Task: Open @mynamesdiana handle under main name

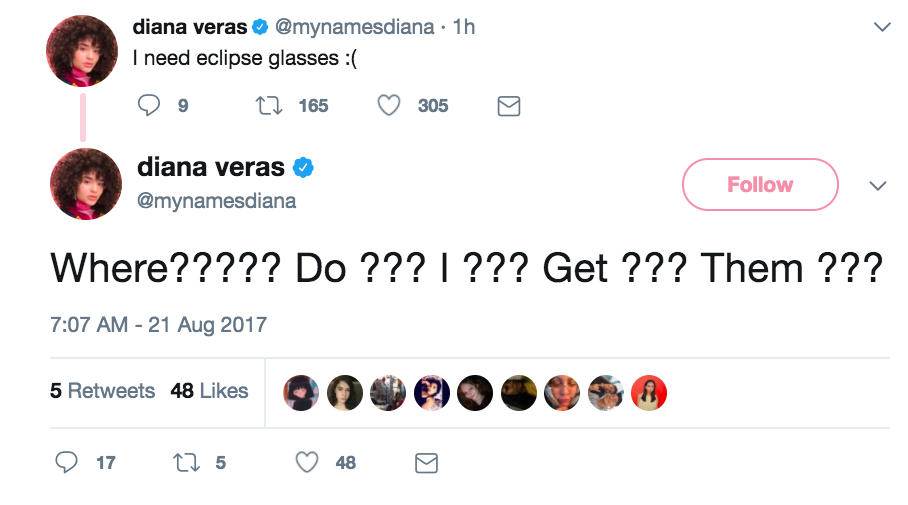Action: (216, 201)
